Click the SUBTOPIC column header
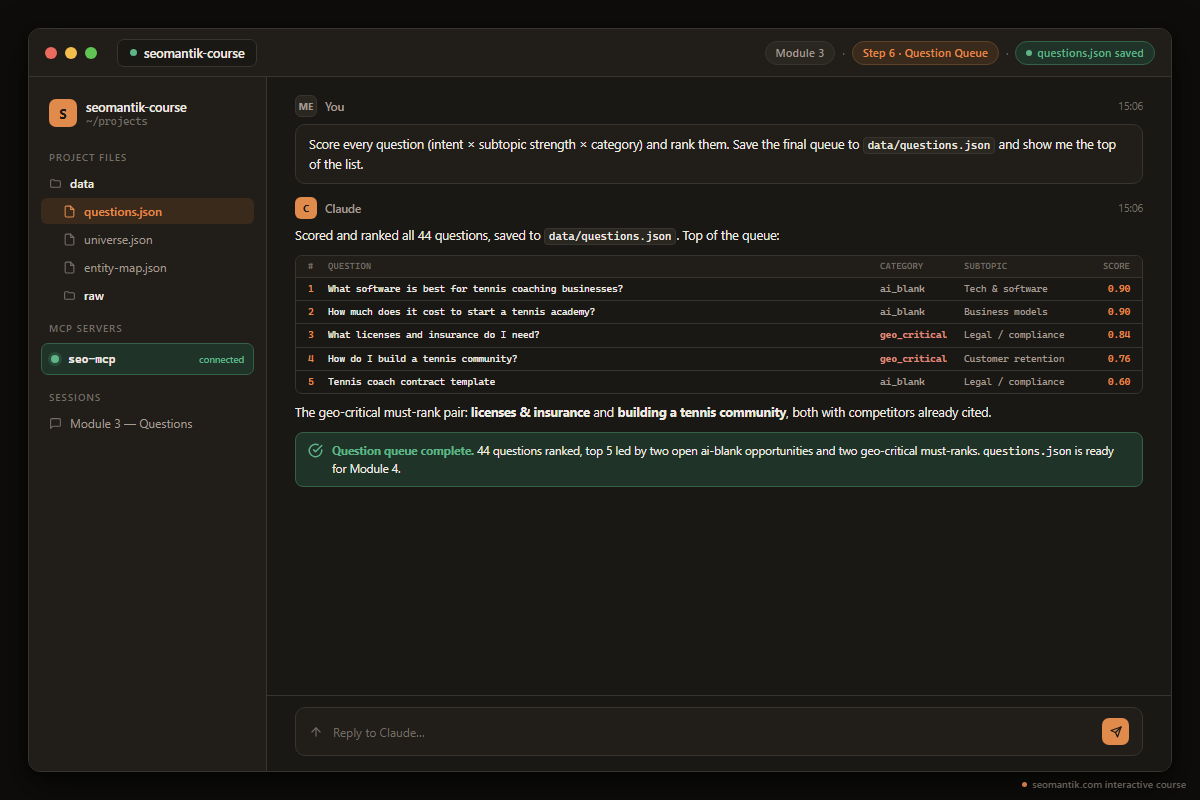This screenshot has height=800, width=1200. (985, 267)
